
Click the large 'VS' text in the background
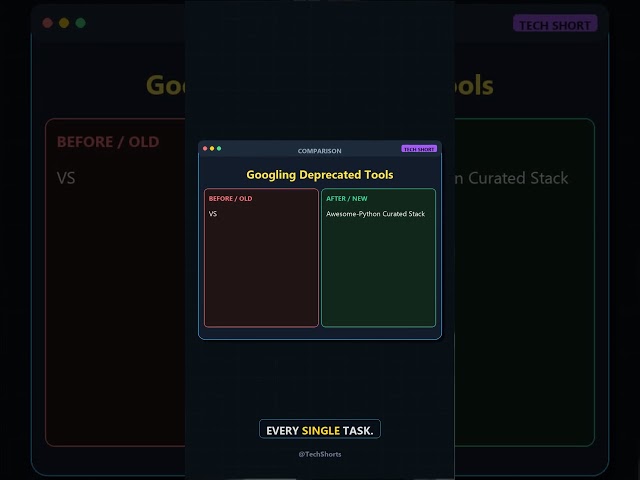click(x=66, y=178)
